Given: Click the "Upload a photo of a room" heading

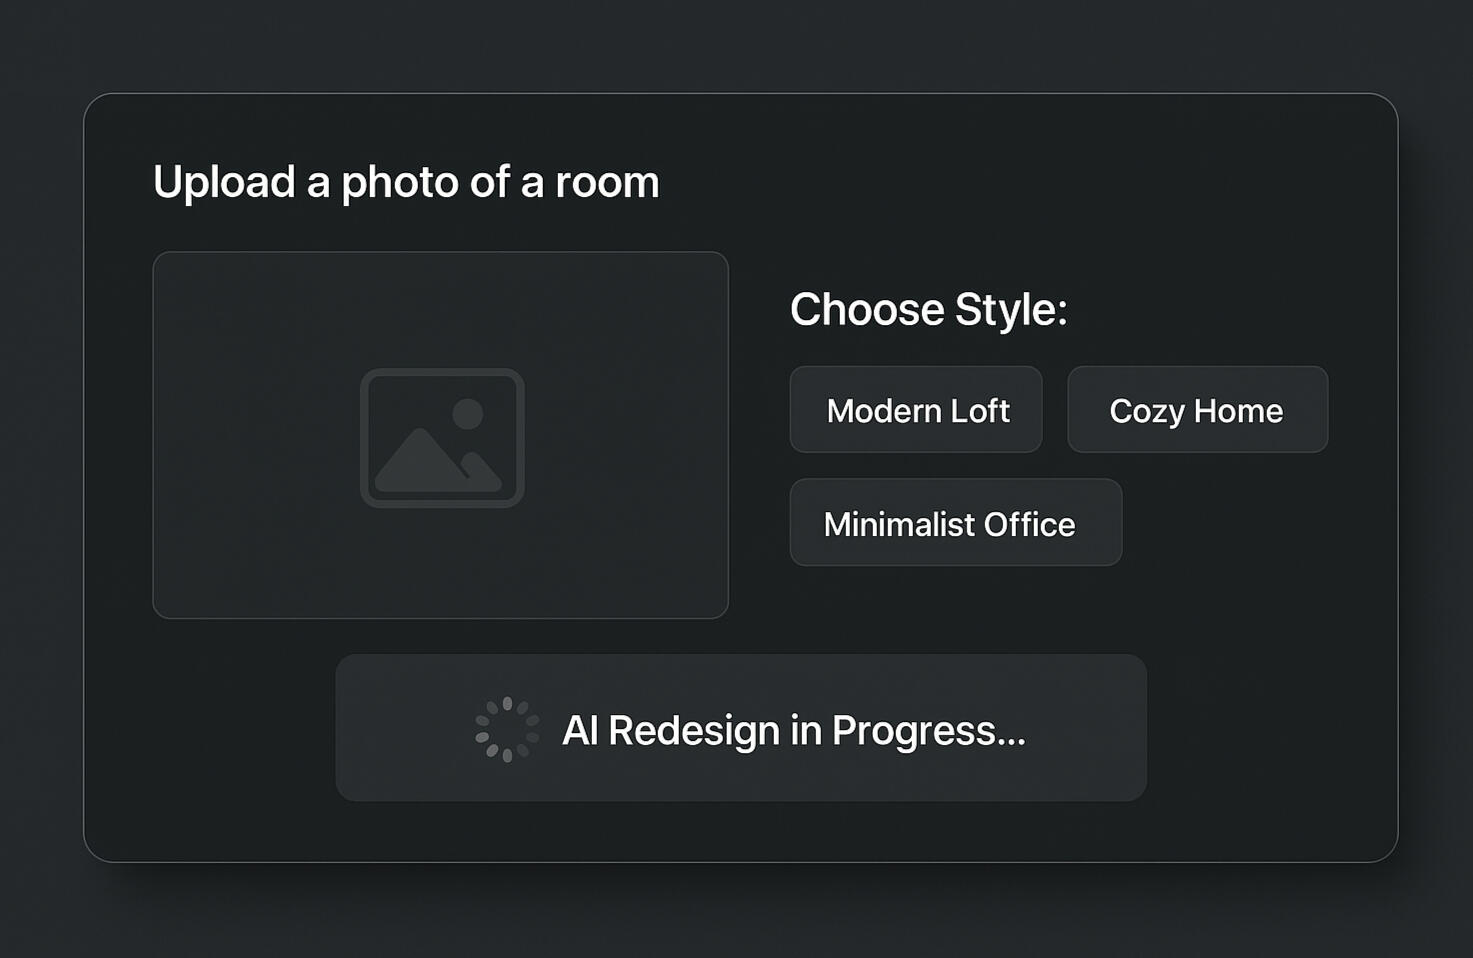Looking at the screenshot, I should pyautogui.click(x=406, y=182).
